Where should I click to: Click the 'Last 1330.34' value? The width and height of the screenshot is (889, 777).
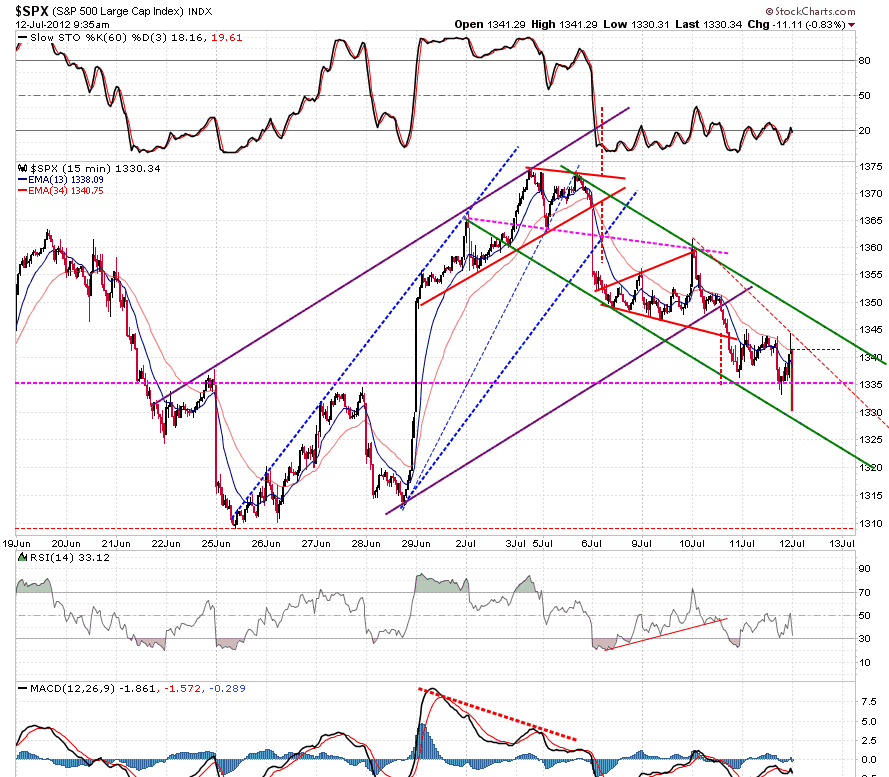click(x=709, y=24)
